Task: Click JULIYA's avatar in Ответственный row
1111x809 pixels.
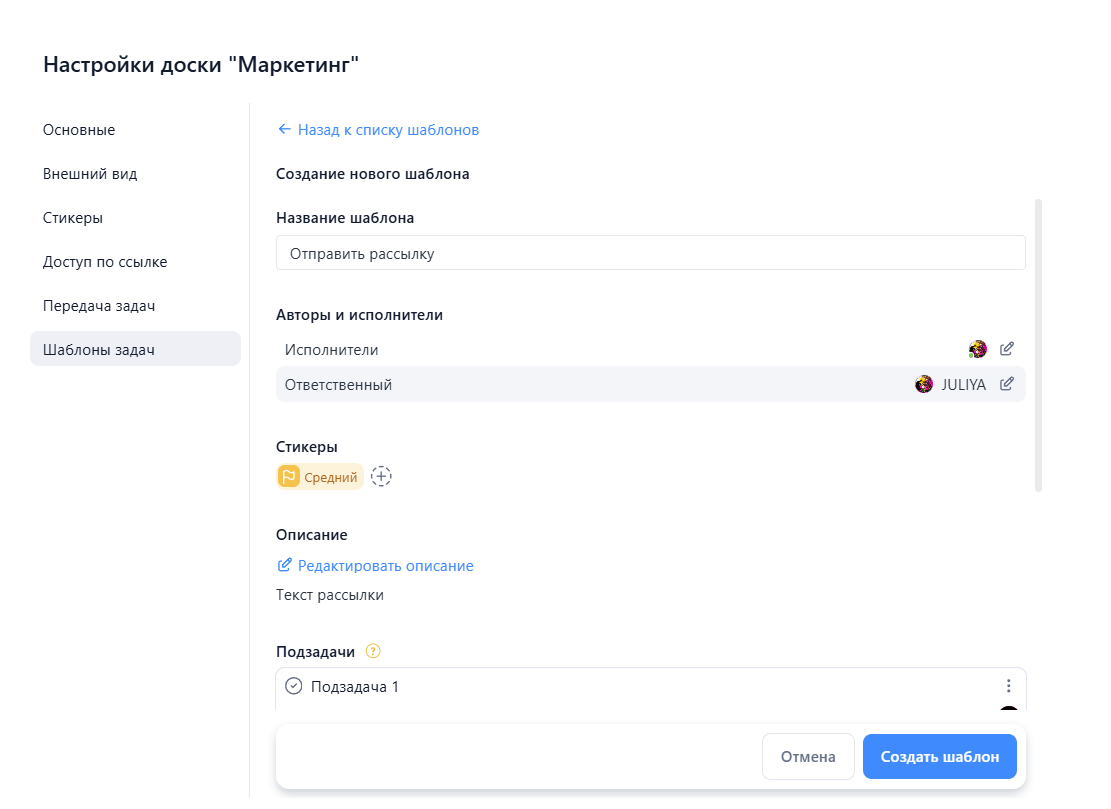Action: pyautogui.click(x=923, y=384)
